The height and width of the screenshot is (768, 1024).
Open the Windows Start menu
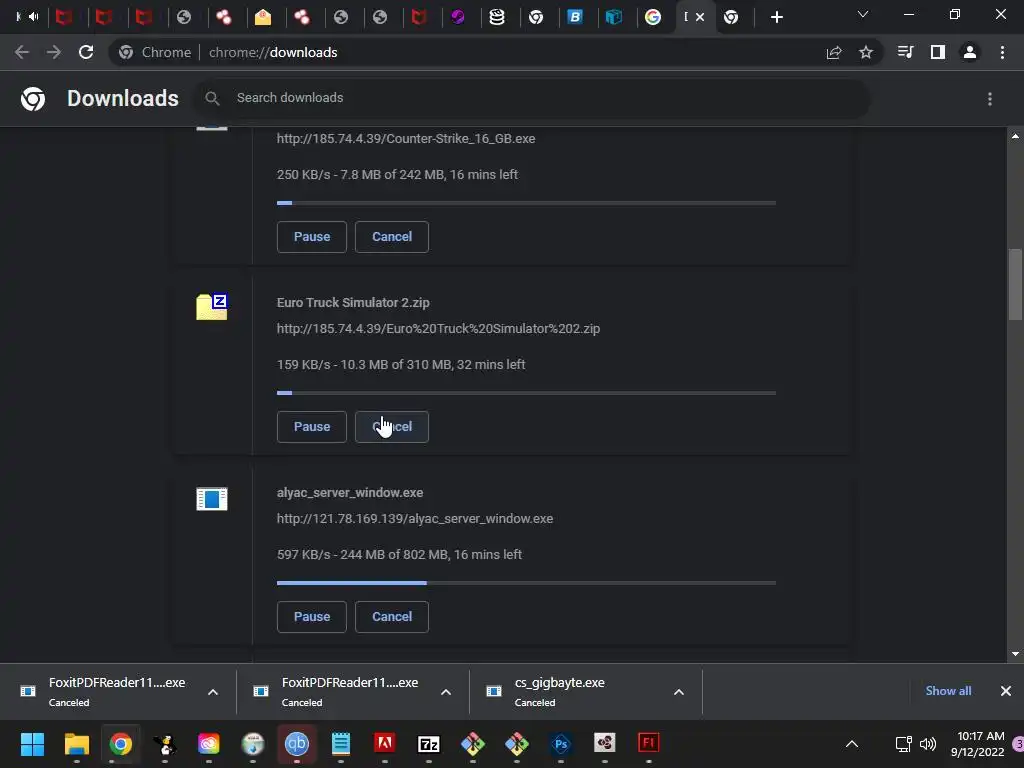(33, 744)
